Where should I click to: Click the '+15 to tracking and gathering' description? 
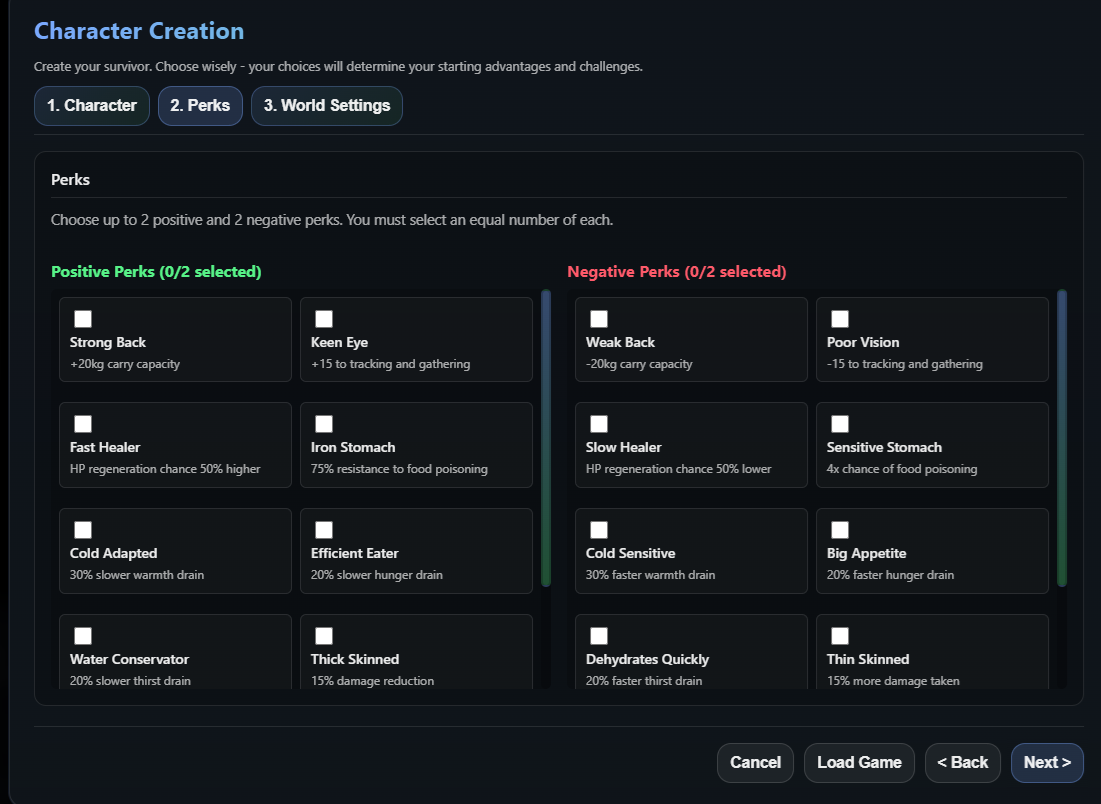(390, 364)
